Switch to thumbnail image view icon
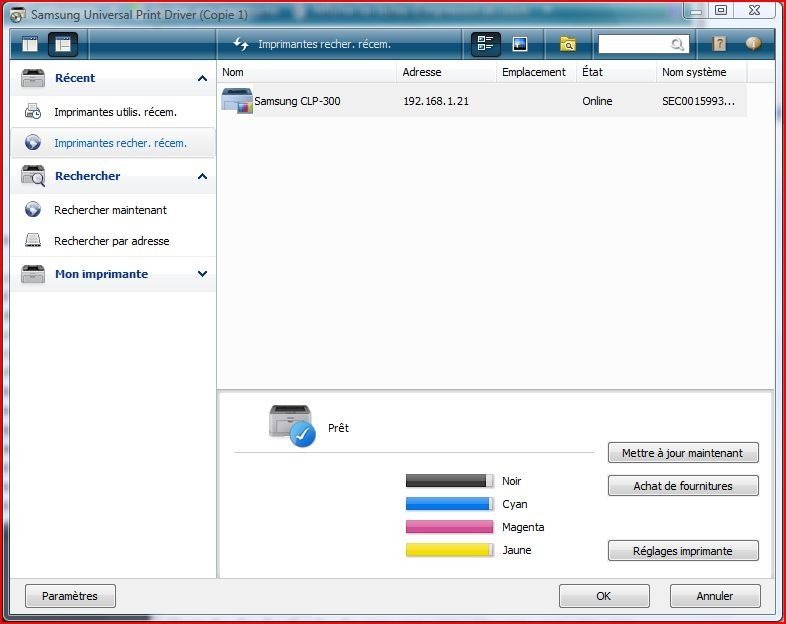 [519, 44]
